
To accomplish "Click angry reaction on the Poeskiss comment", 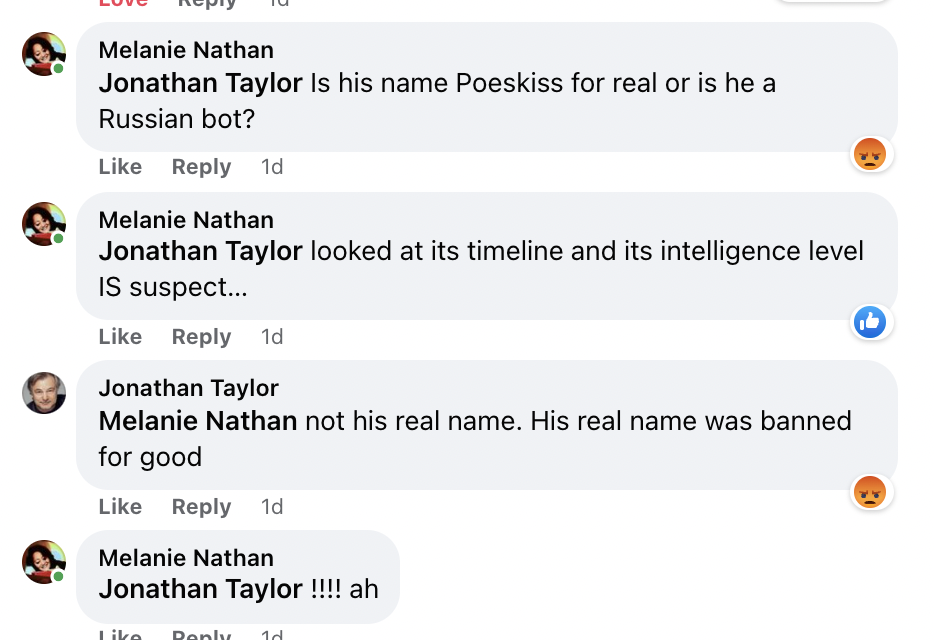I will point(870,153).
